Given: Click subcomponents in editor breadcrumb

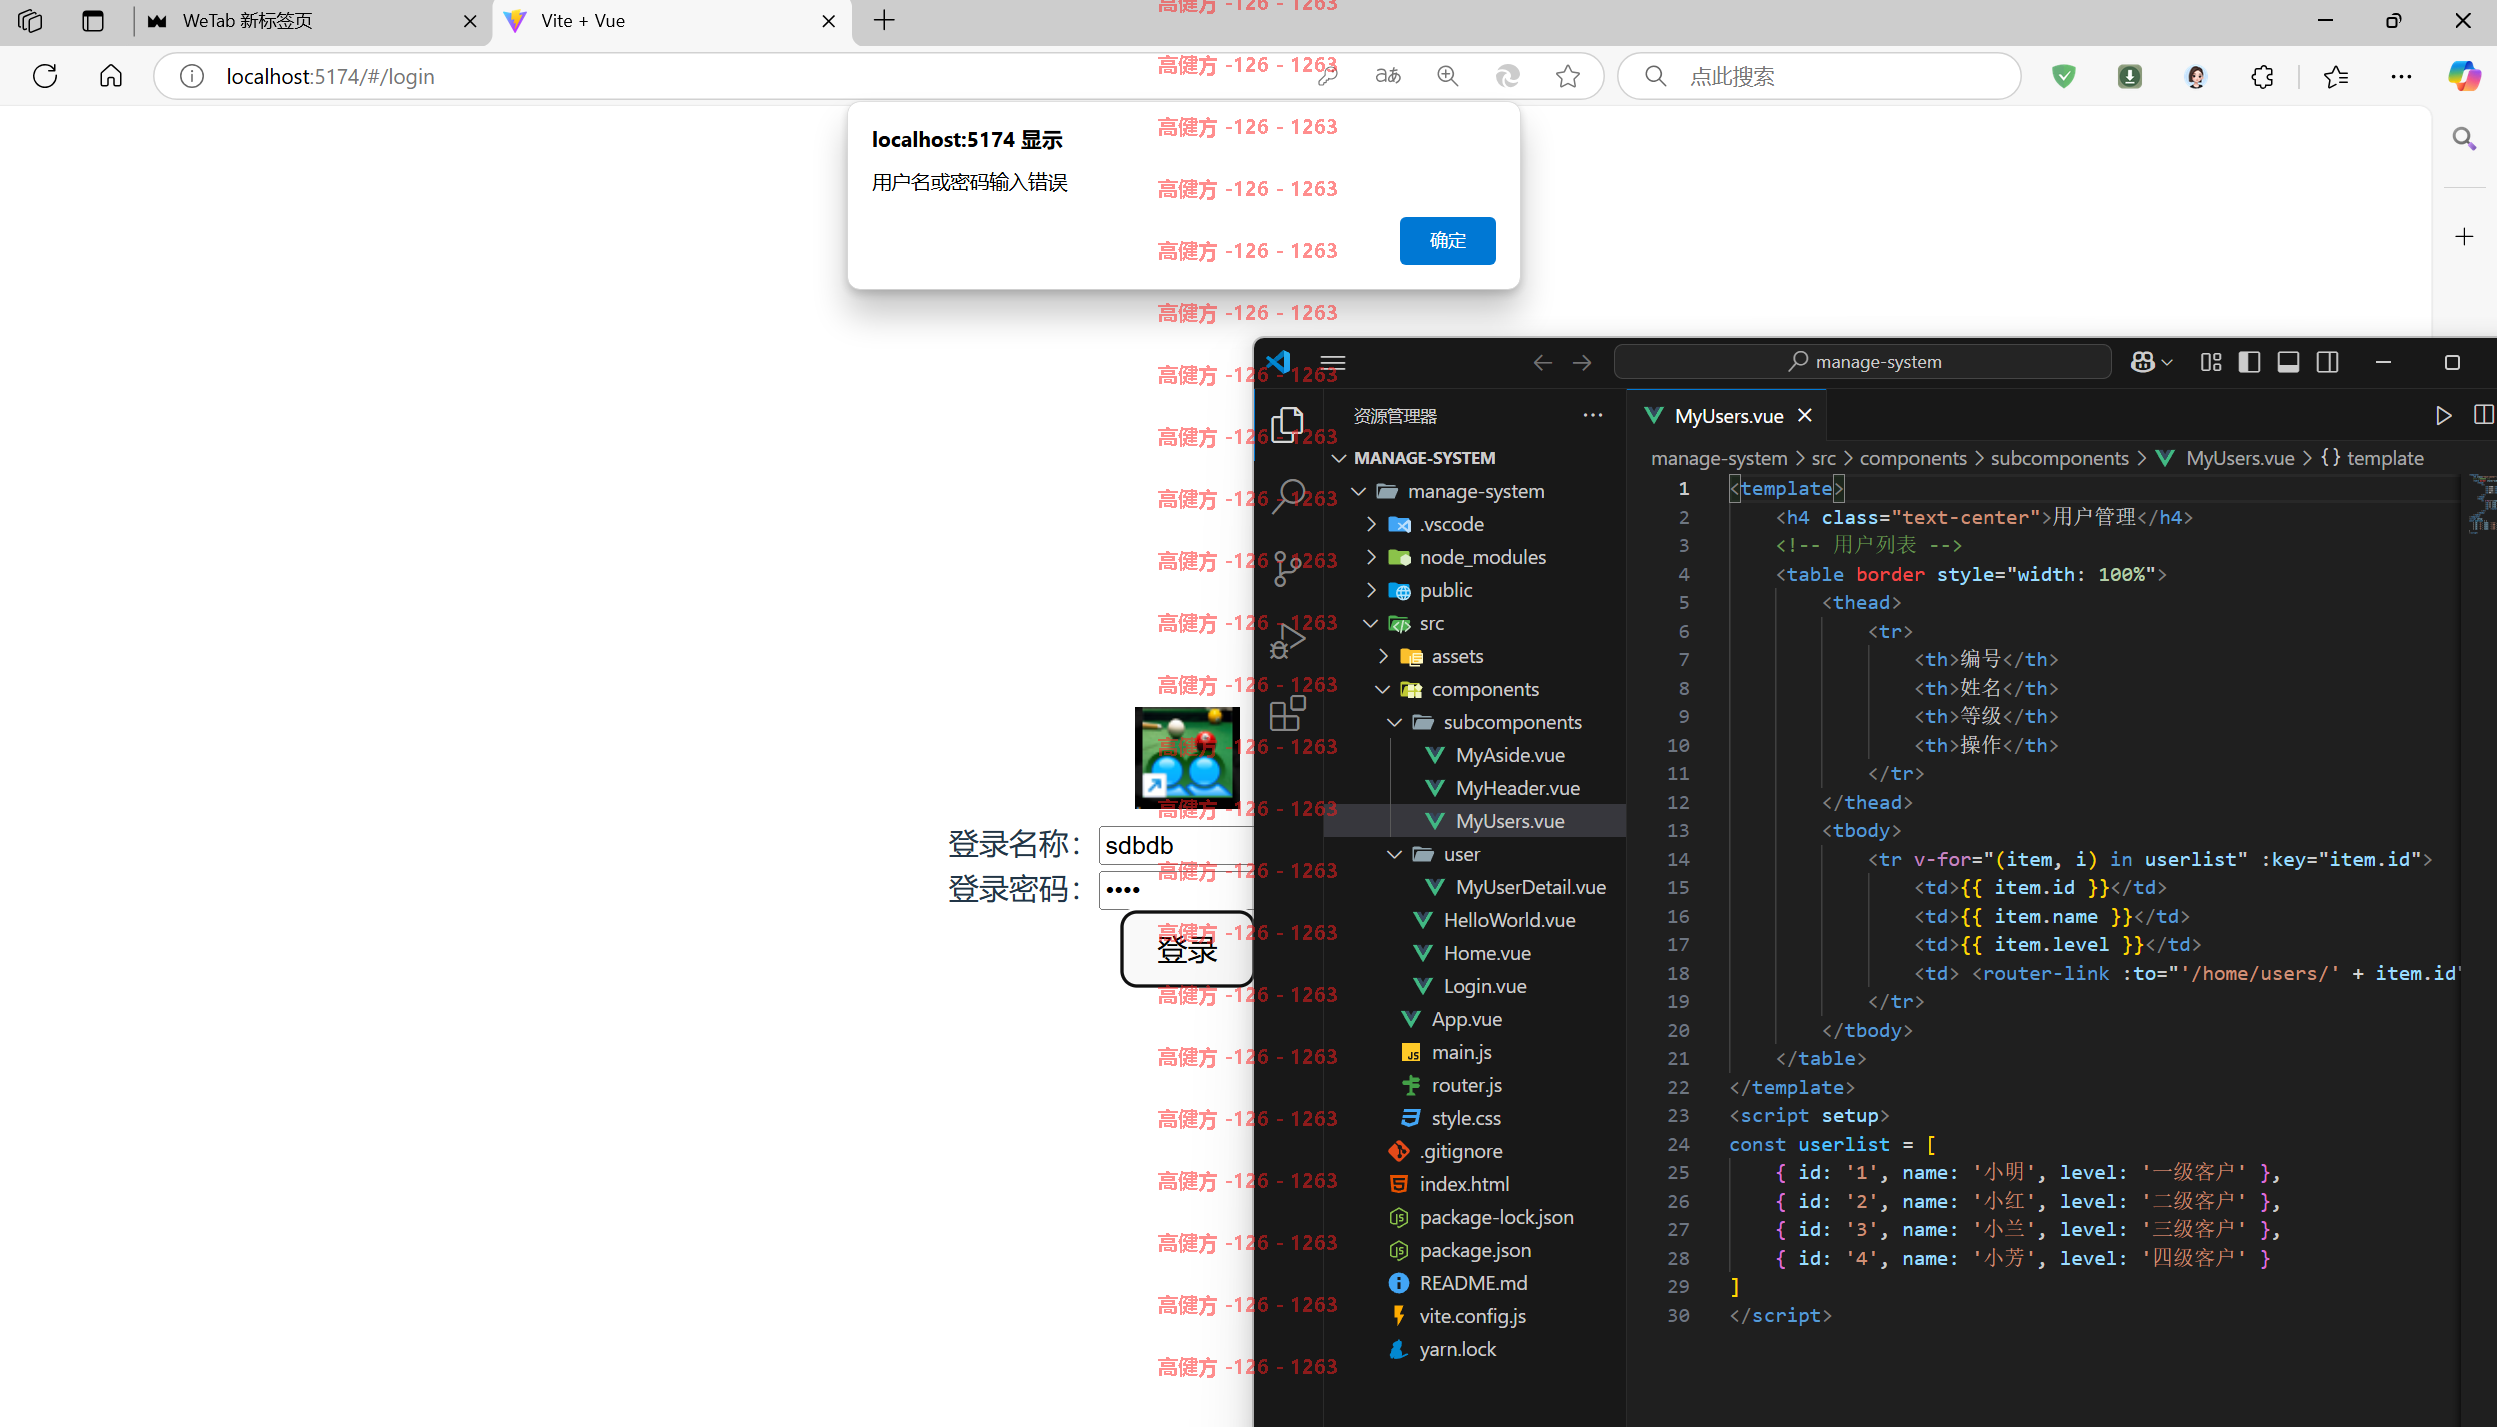Looking at the screenshot, I should [x=2059, y=458].
